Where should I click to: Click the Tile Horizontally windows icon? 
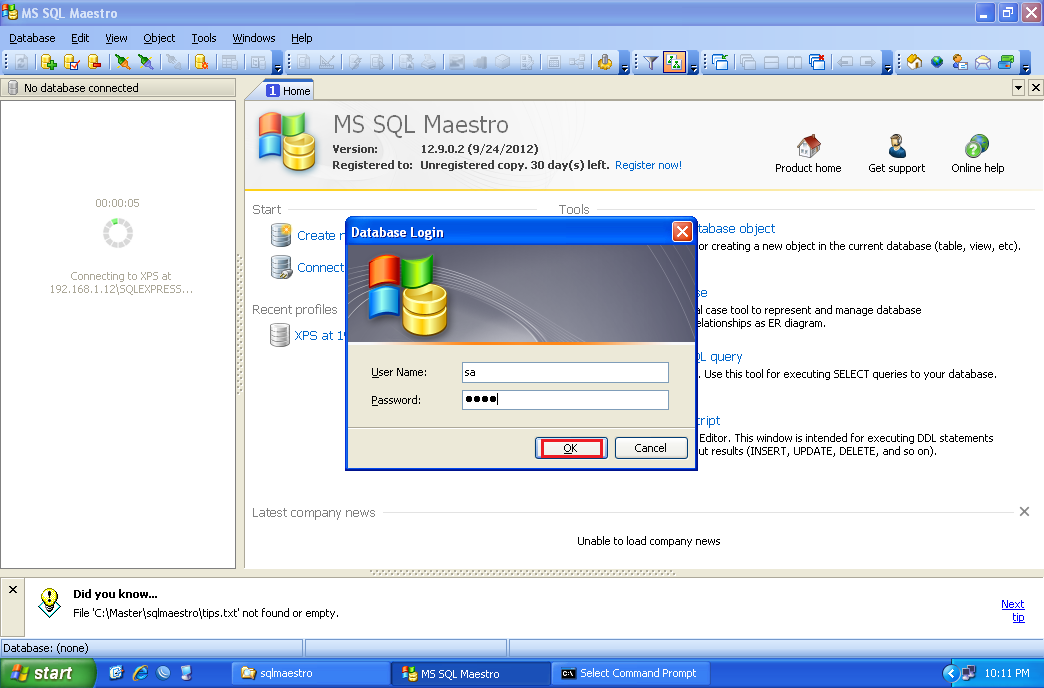772,63
